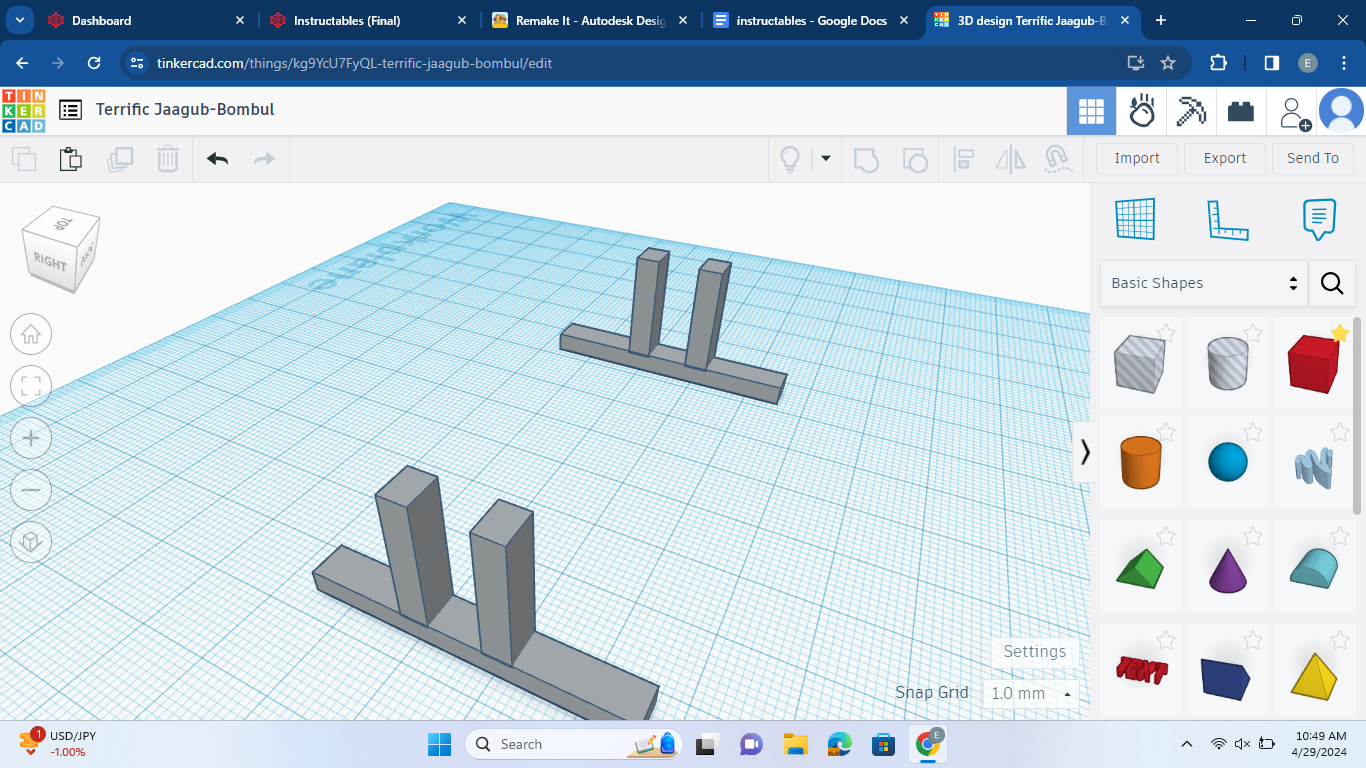Click the Paste toolbar icon

[x=70, y=159]
